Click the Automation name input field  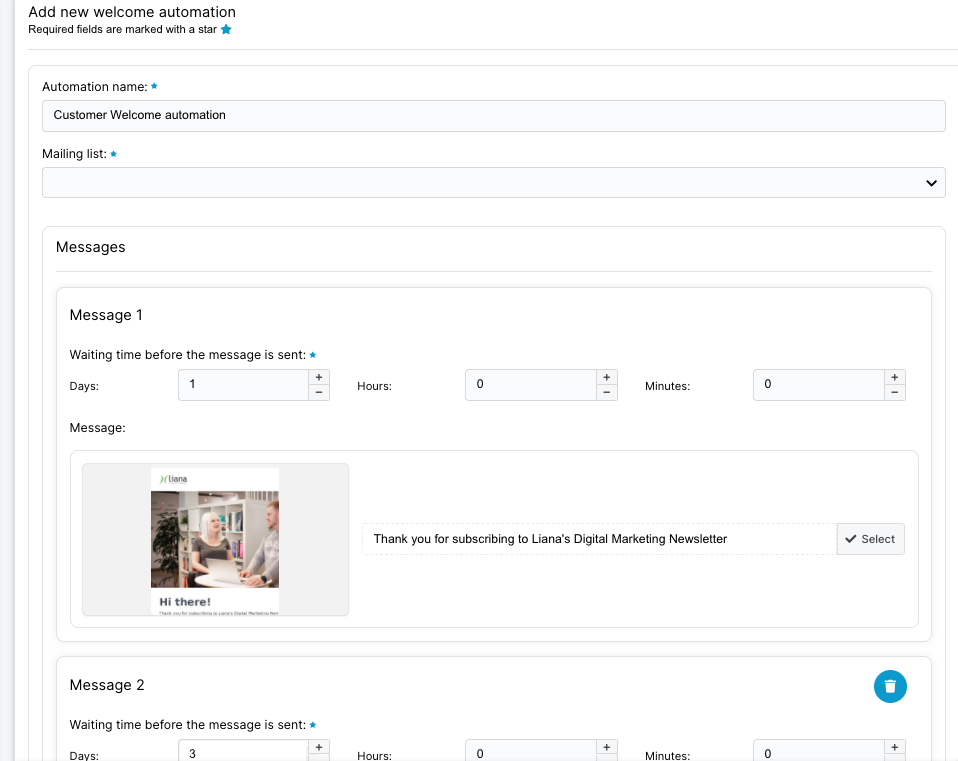click(x=494, y=115)
